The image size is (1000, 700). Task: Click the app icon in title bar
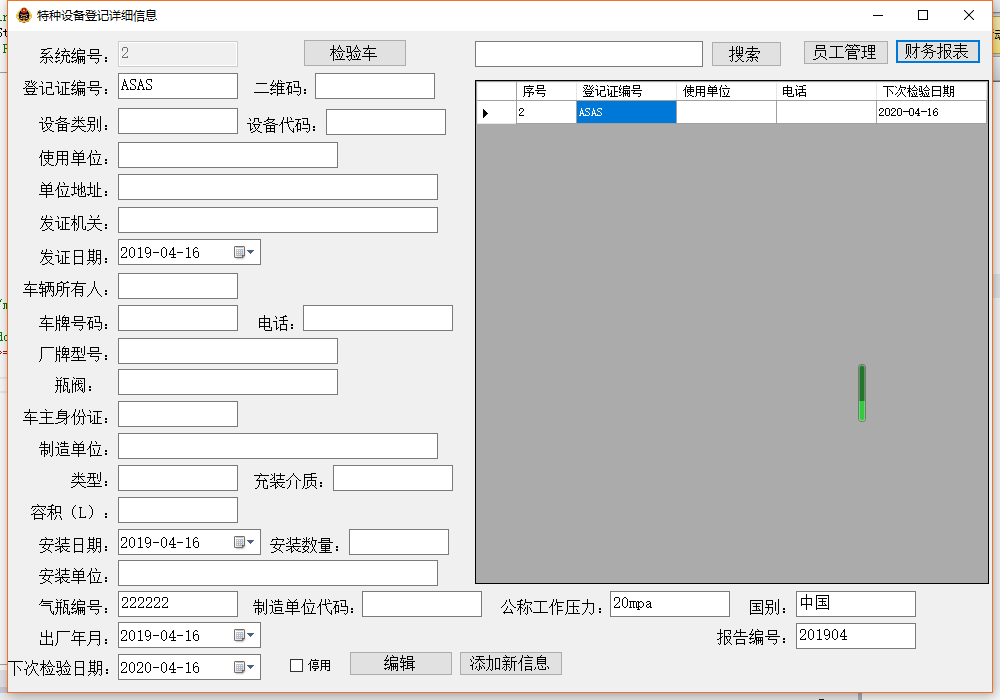point(24,15)
